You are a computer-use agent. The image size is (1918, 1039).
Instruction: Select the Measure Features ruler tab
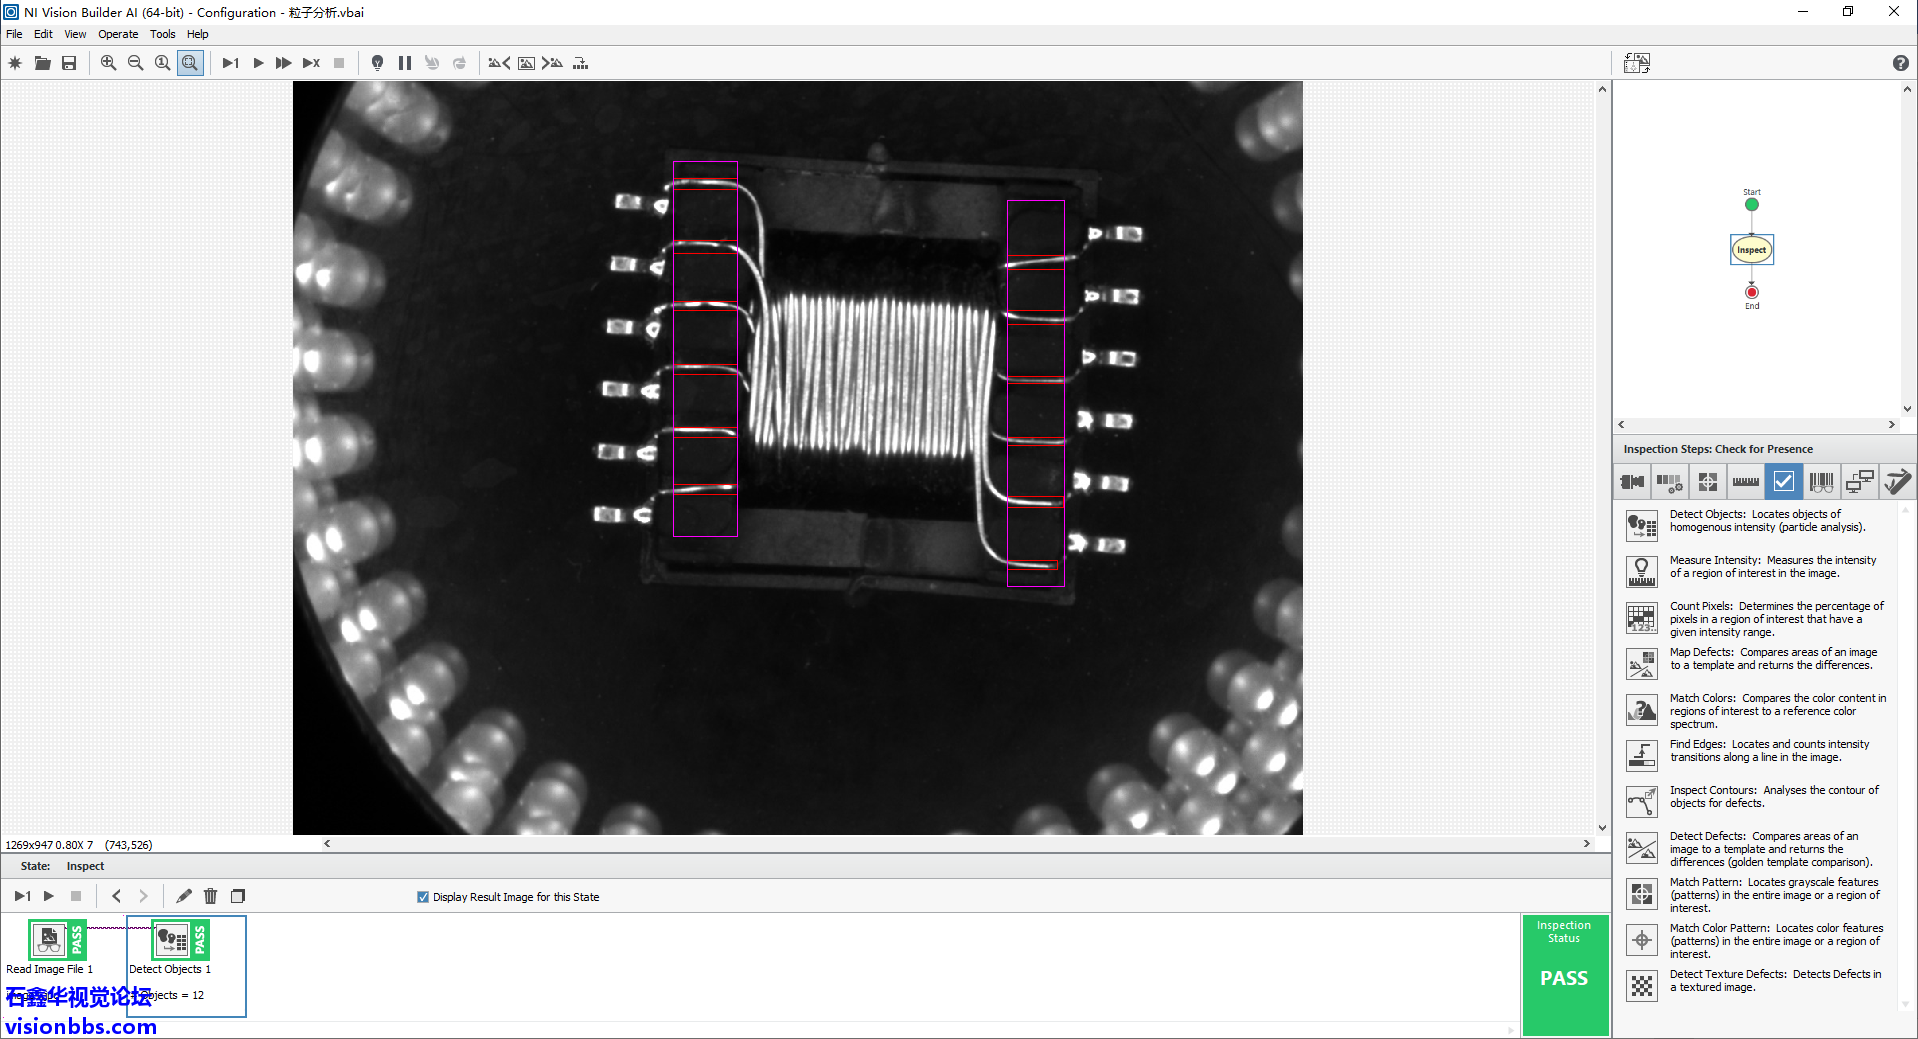[x=1745, y=482]
